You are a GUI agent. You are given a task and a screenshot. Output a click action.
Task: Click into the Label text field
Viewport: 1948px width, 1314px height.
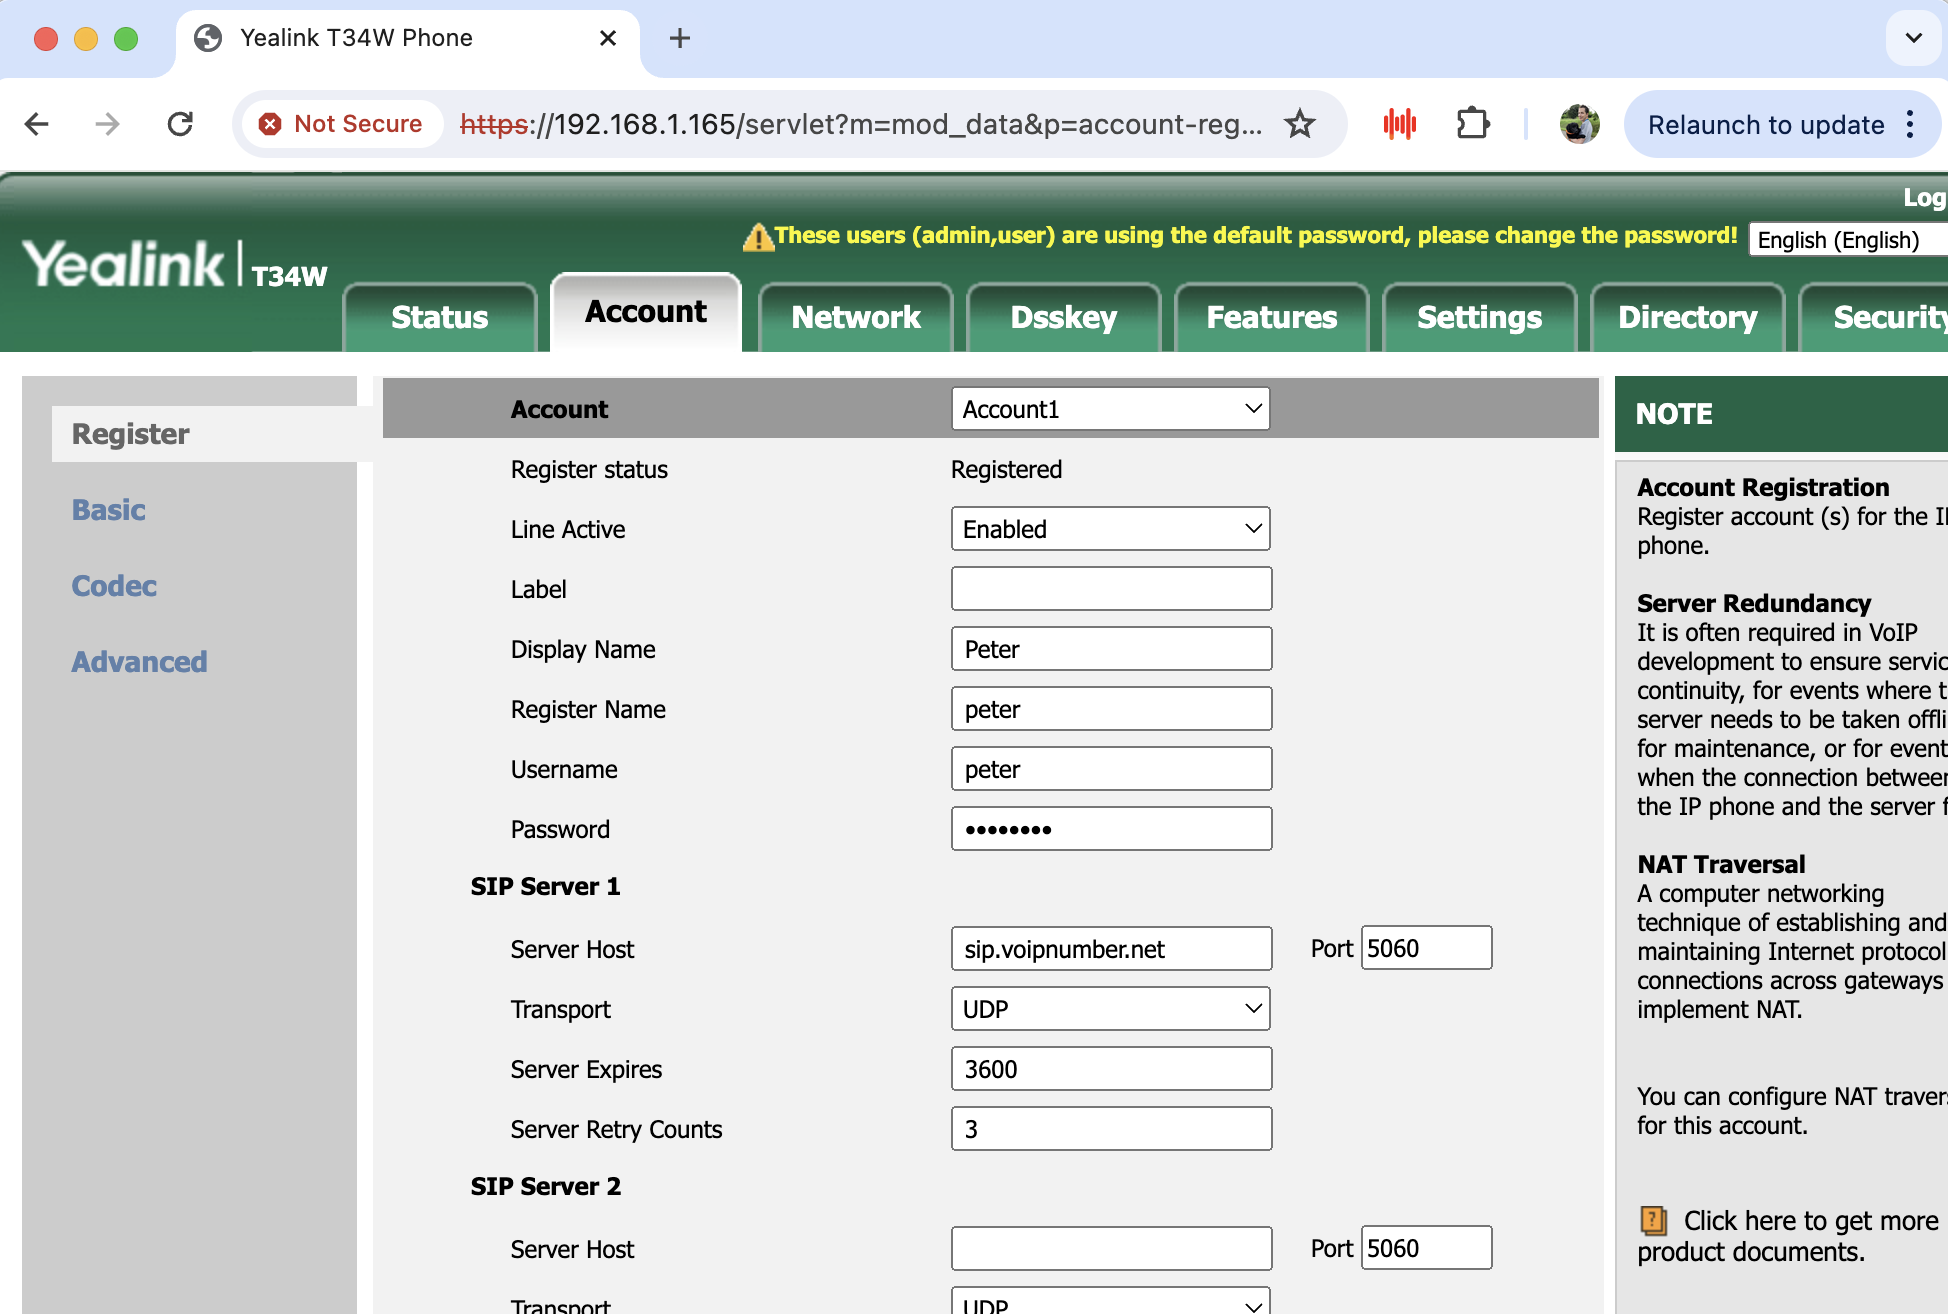coord(1110,589)
